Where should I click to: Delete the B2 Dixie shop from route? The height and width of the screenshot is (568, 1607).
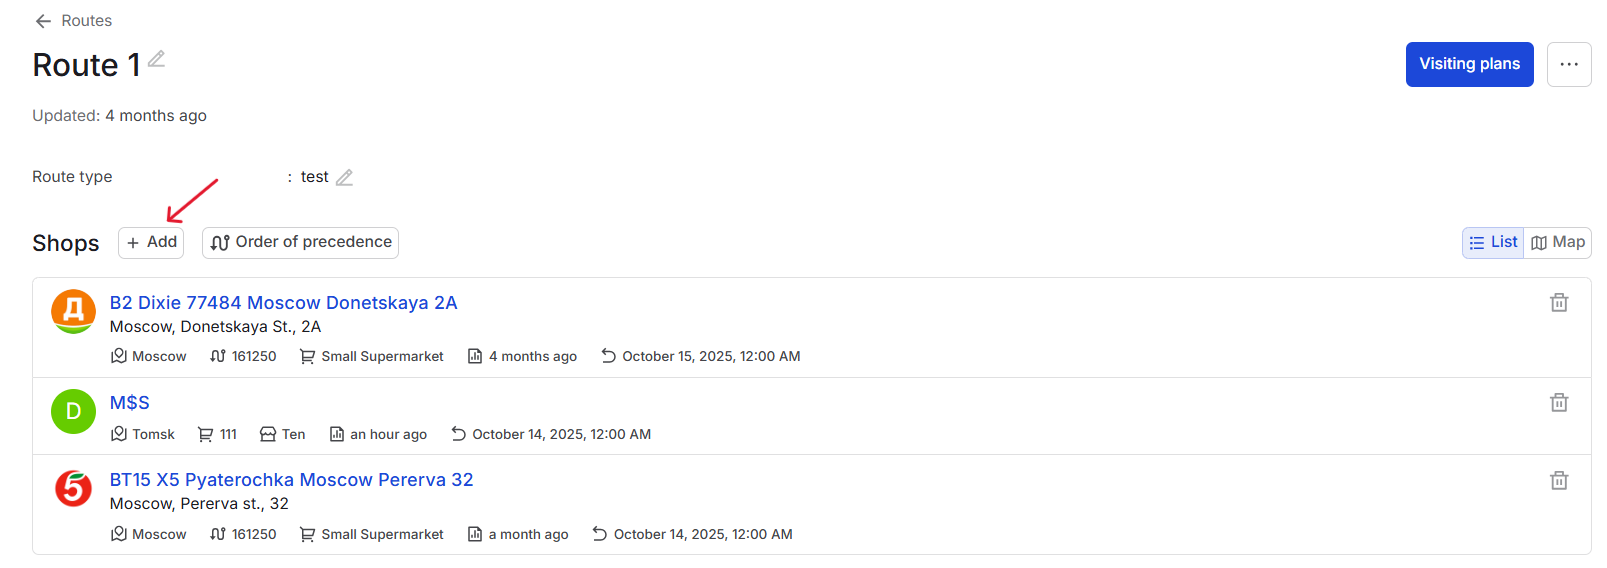[x=1558, y=302]
